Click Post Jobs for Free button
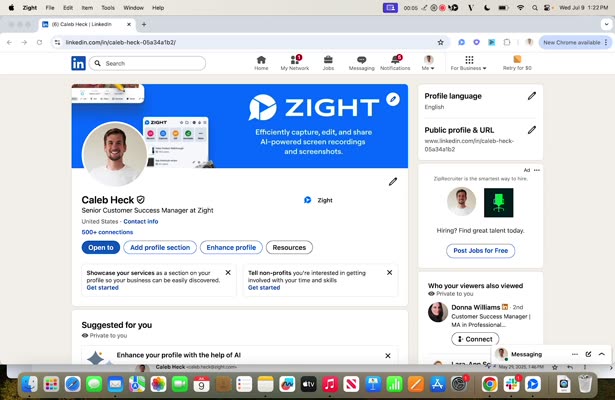The width and height of the screenshot is (615, 400). 480,251
